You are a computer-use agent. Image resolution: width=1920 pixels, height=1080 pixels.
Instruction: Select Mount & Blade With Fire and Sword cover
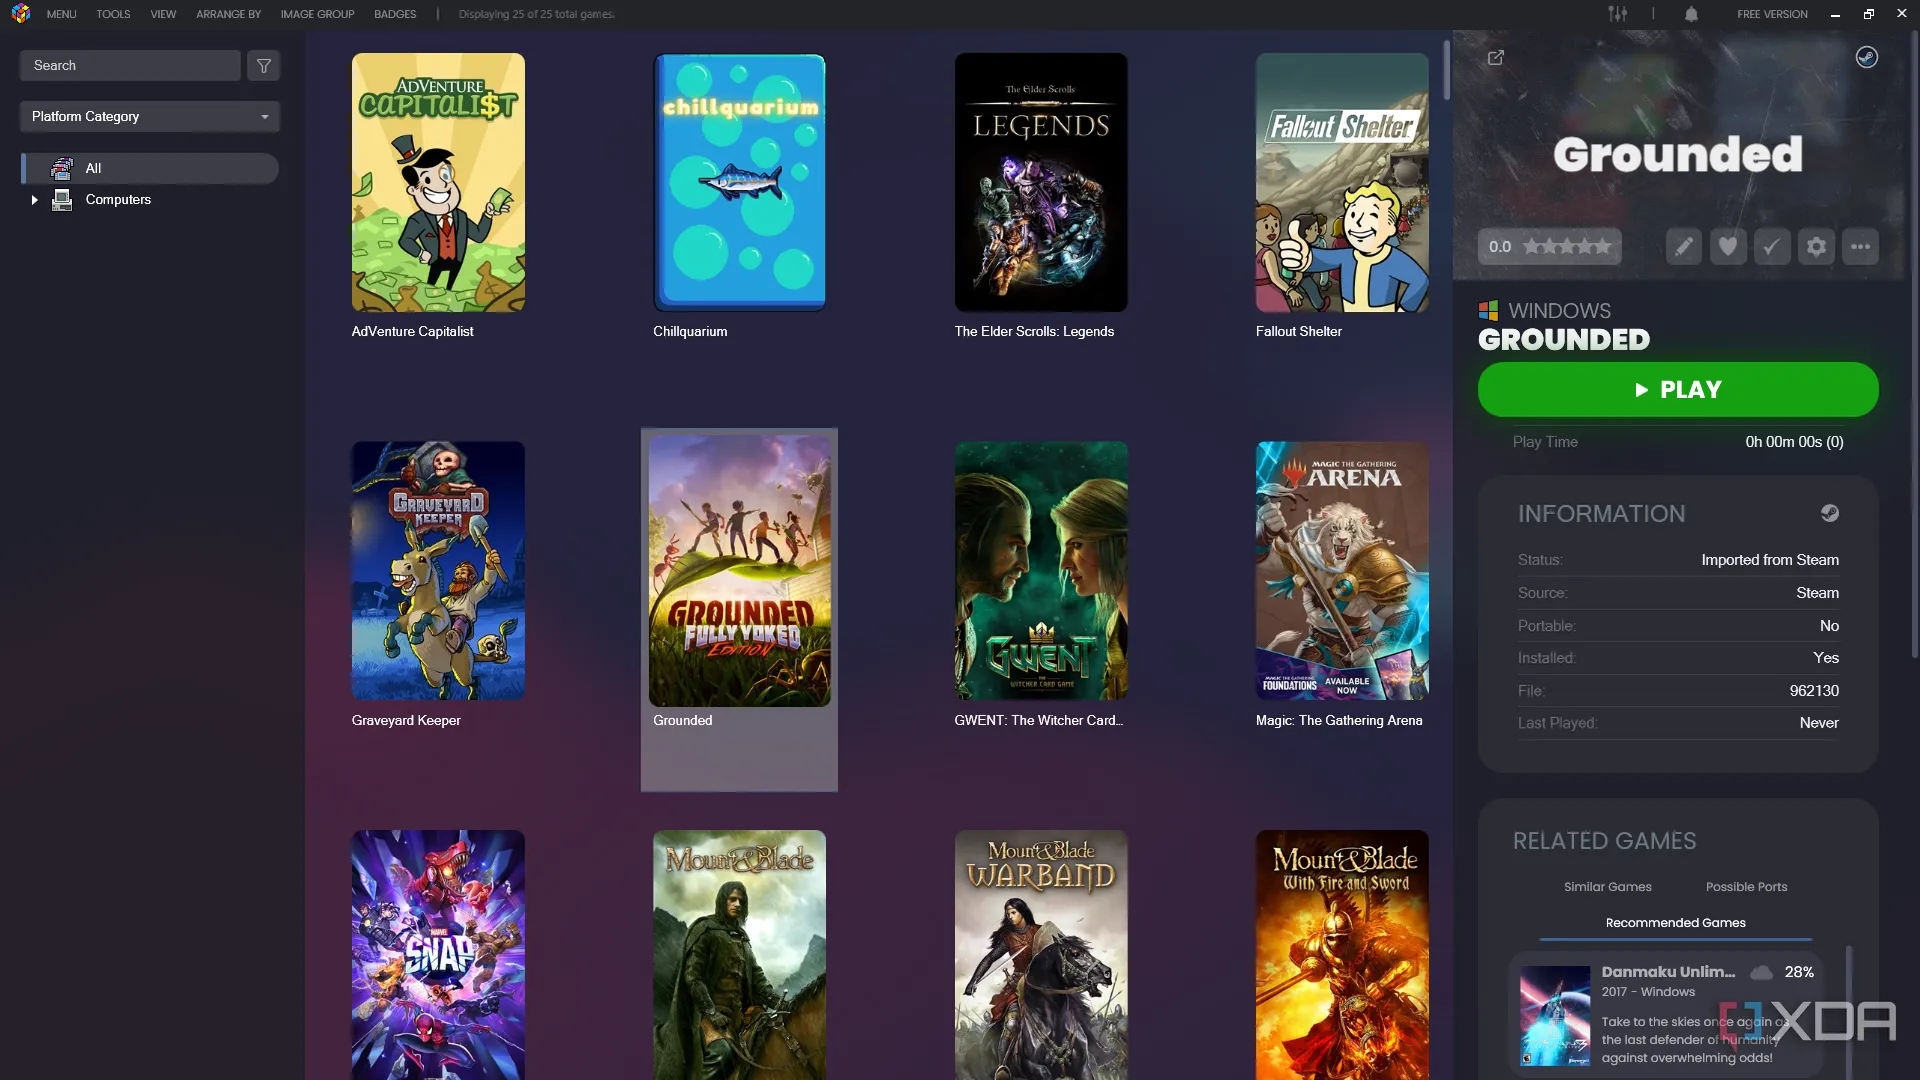coord(1342,955)
